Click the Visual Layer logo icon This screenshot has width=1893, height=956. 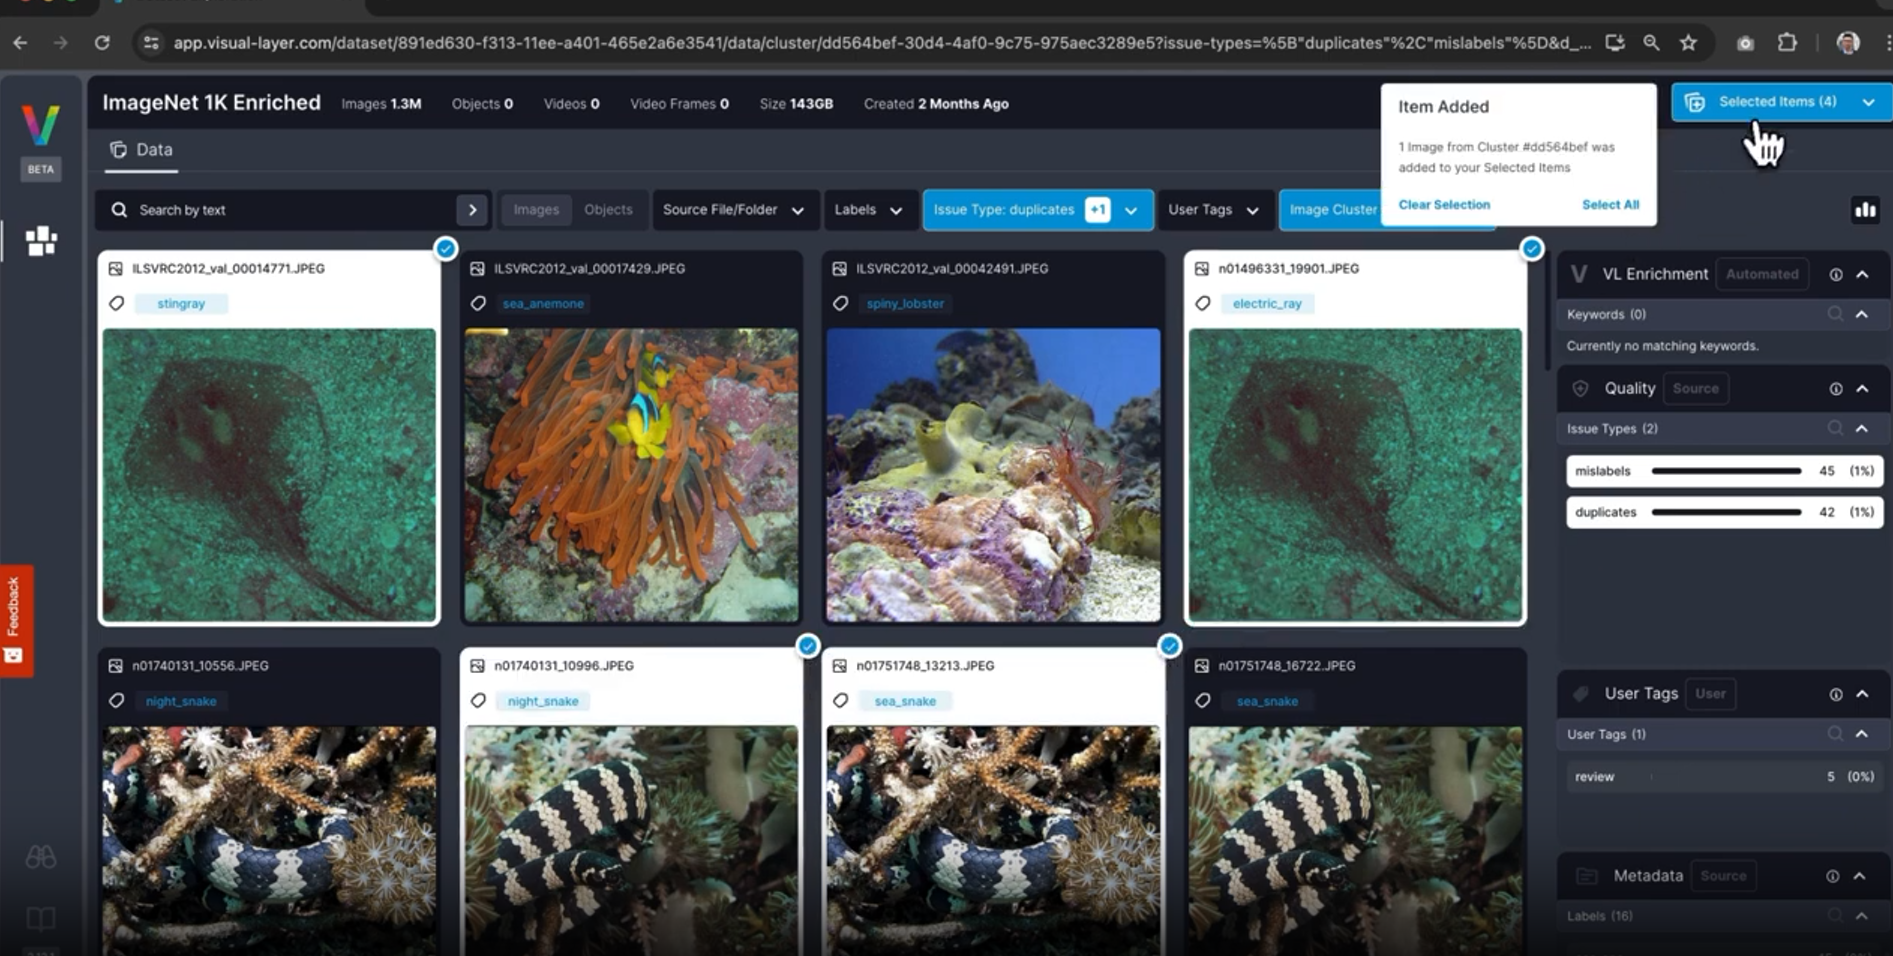[x=41, y=126]
